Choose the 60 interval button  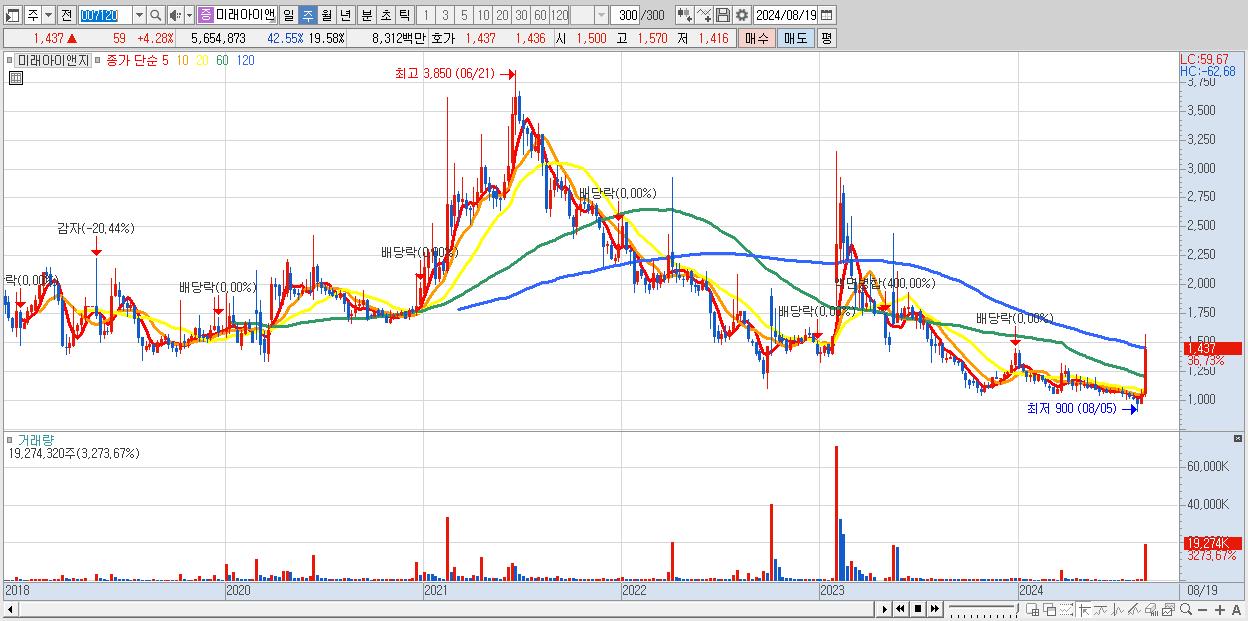pyautogui.click(x=540, y=15)
